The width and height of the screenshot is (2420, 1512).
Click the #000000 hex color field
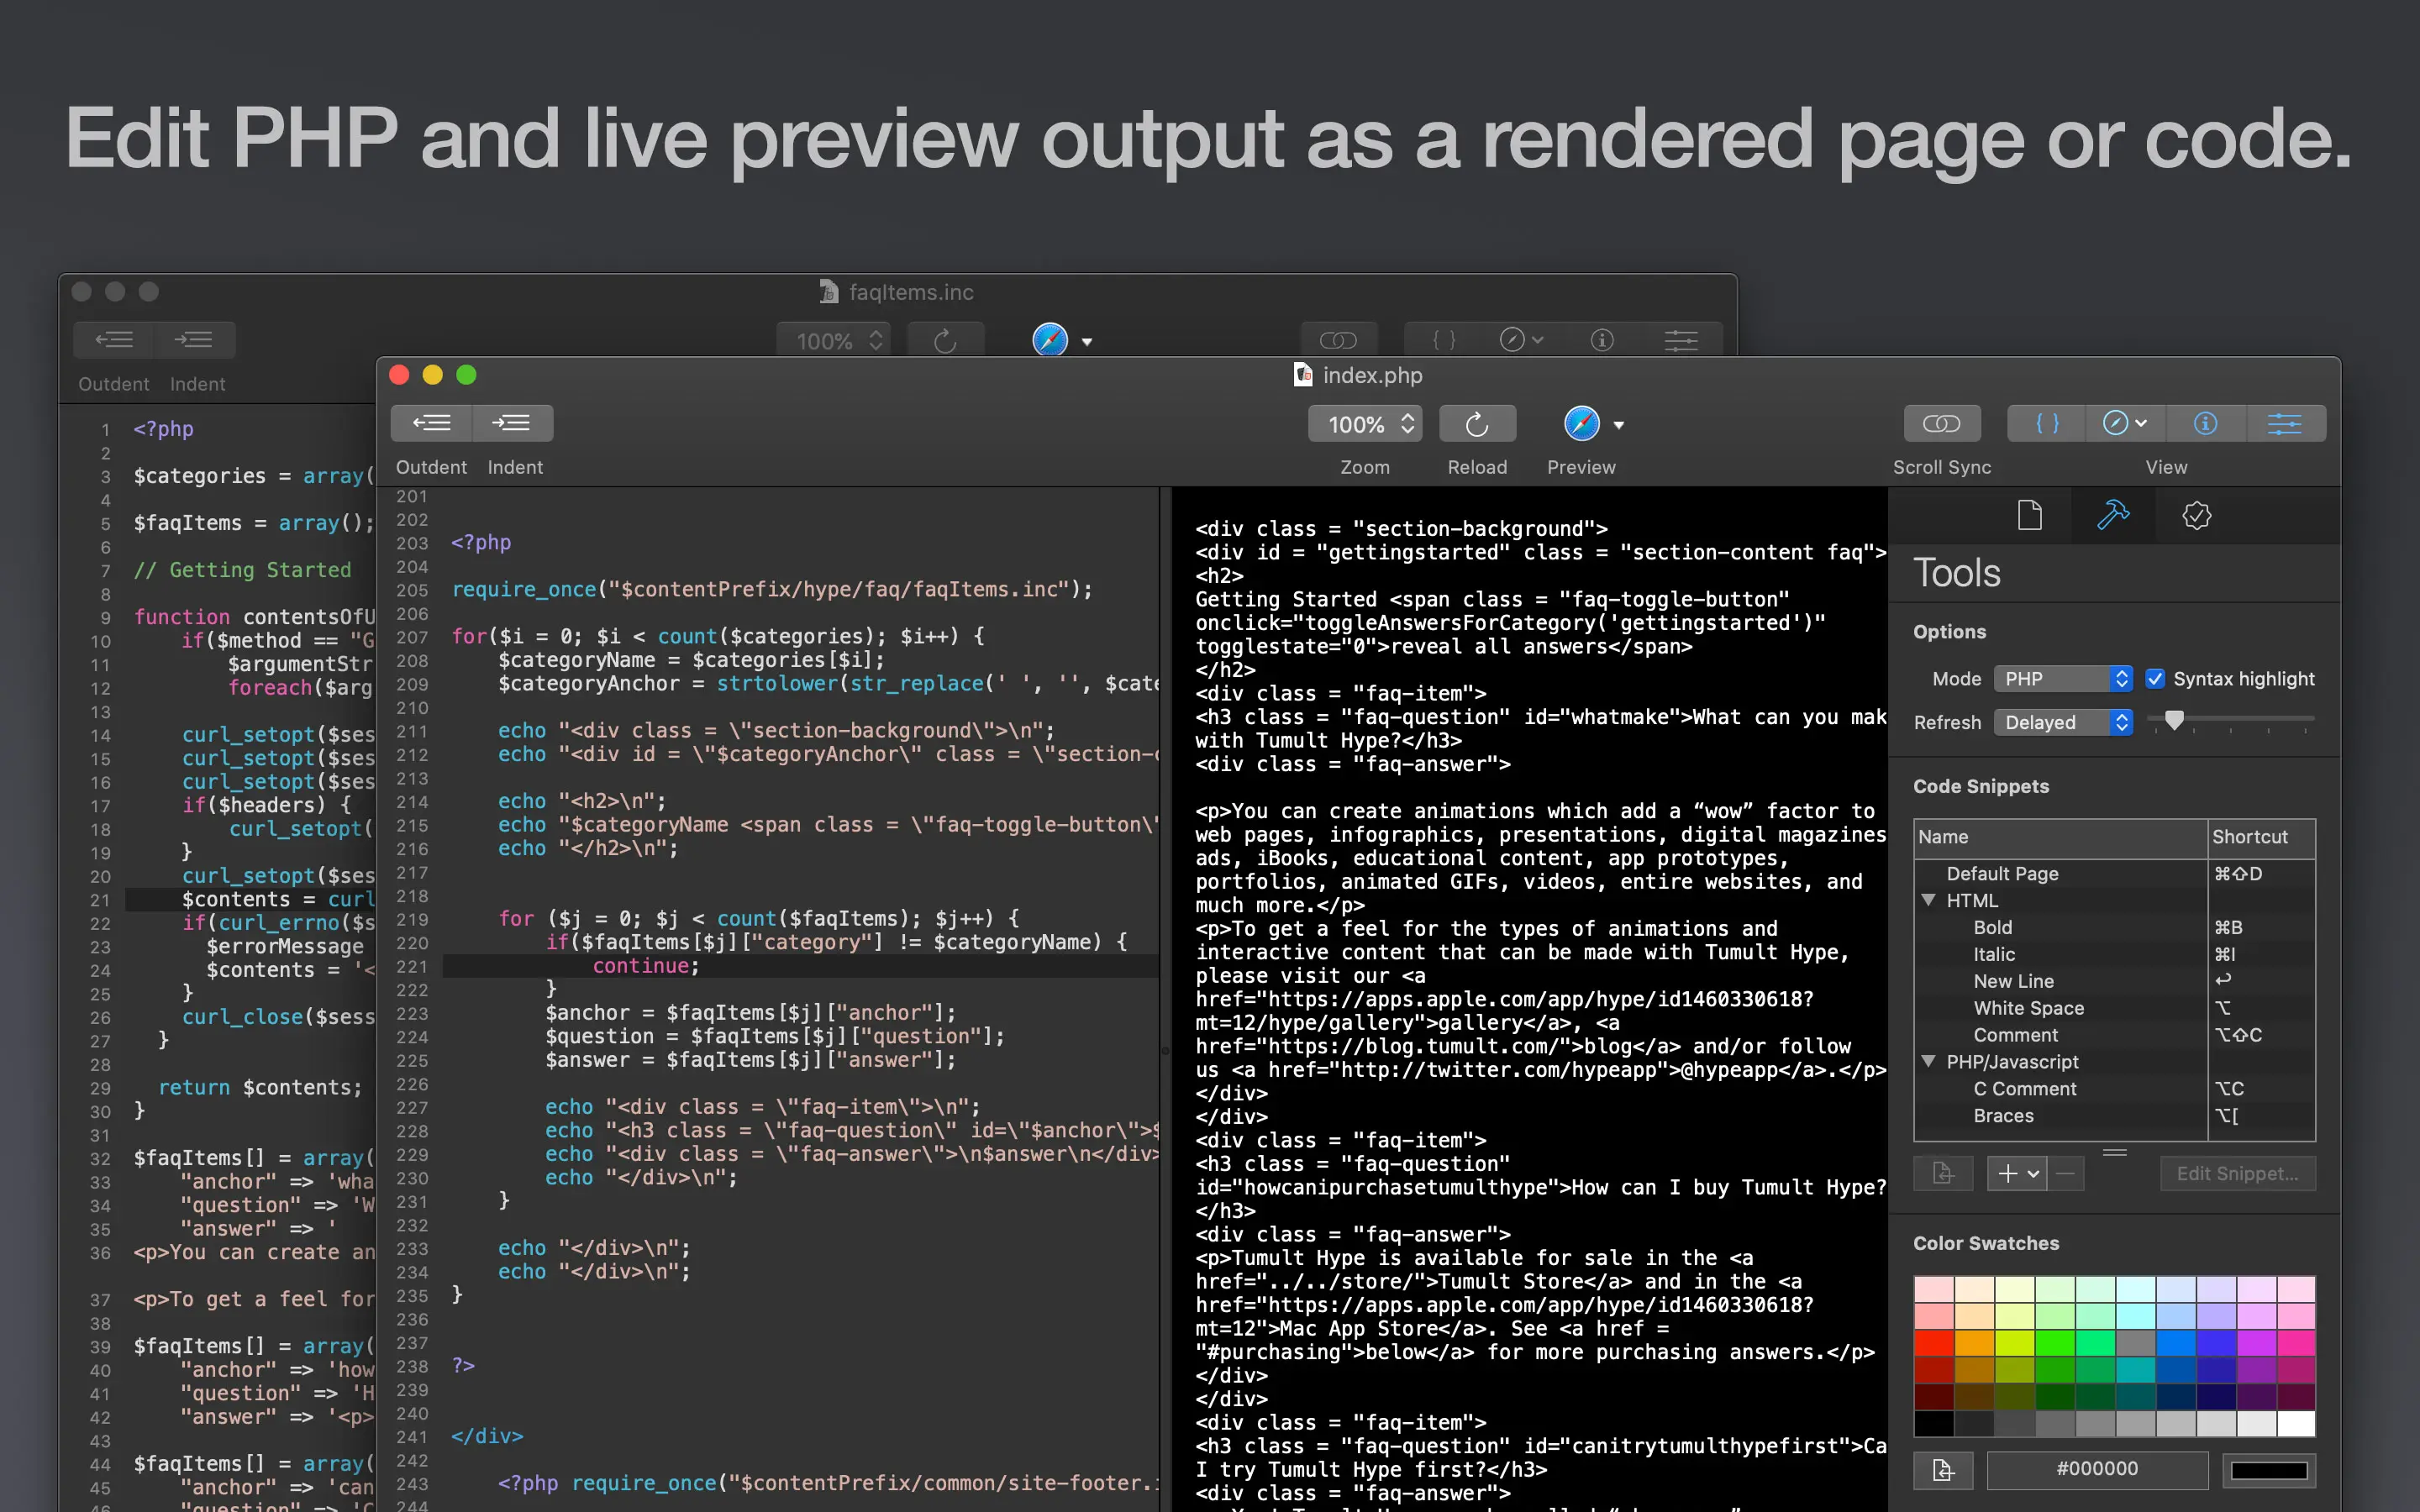[2097, 1469]
